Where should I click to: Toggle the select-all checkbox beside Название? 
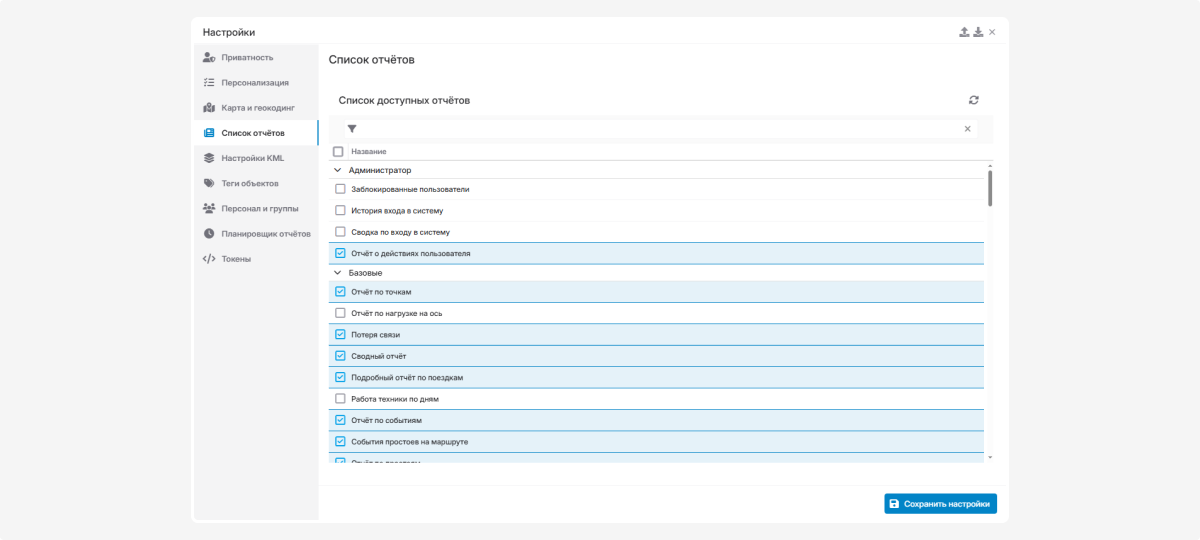338,152
